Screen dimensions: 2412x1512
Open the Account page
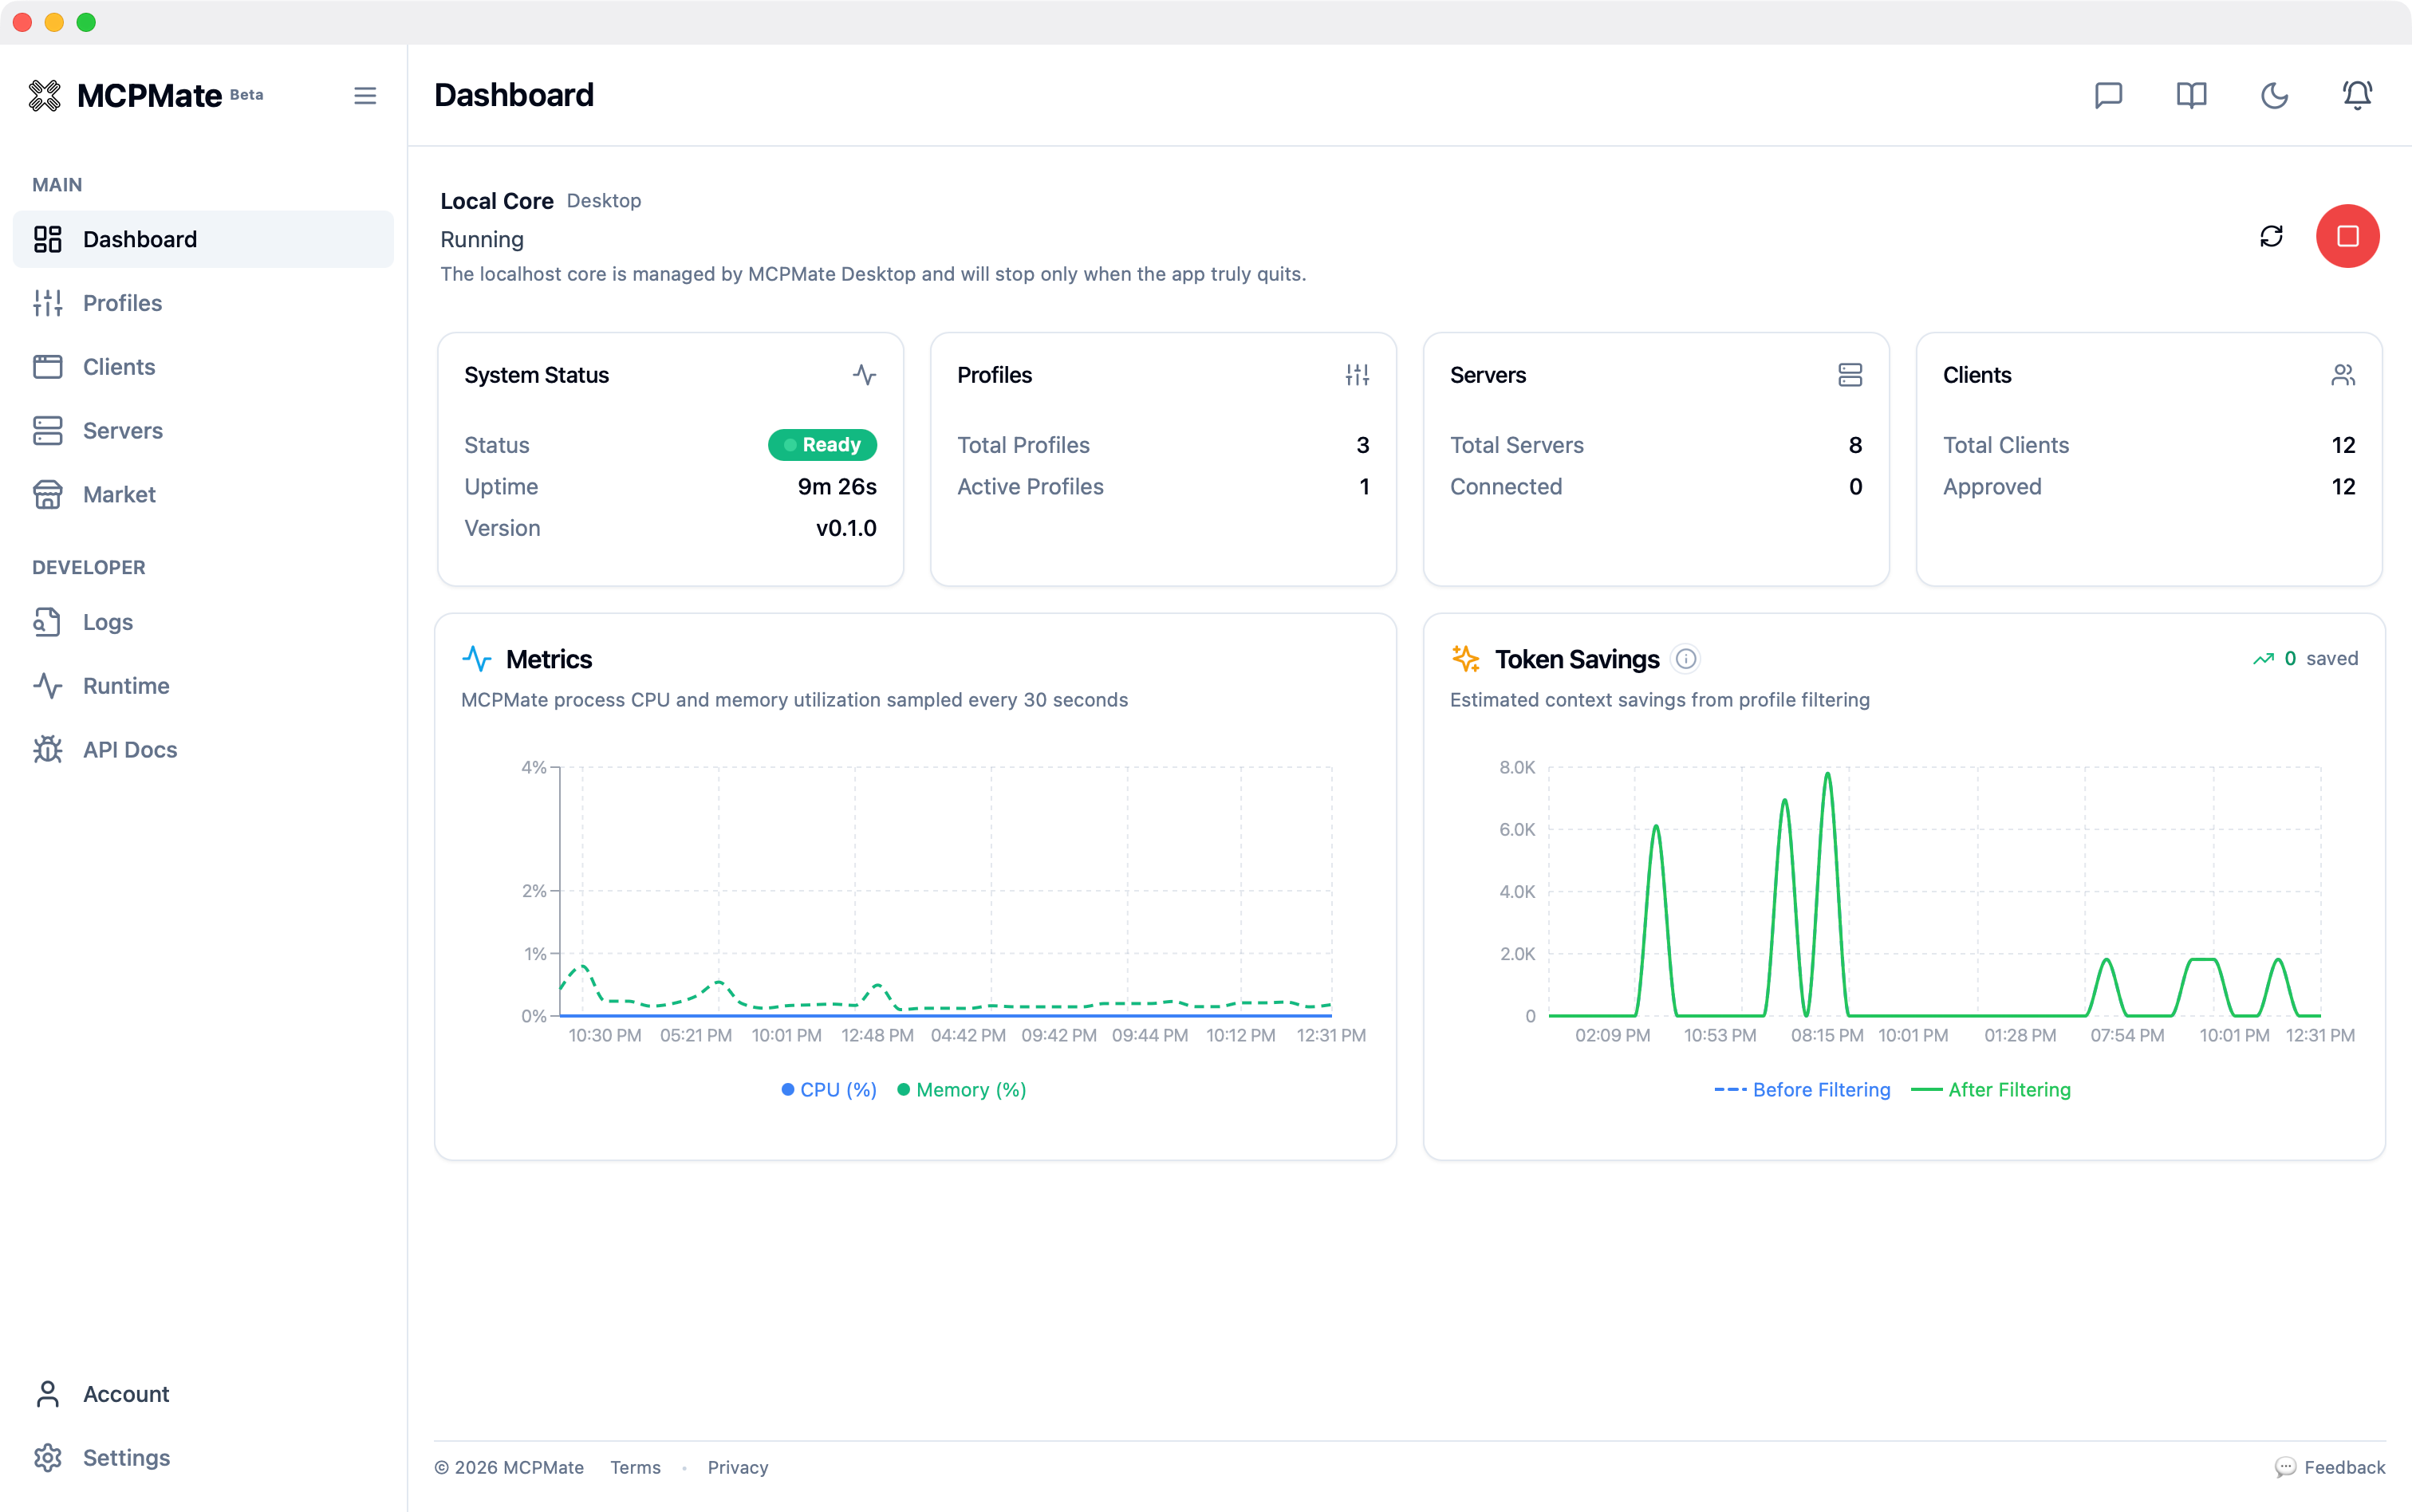coord(203,1394)
